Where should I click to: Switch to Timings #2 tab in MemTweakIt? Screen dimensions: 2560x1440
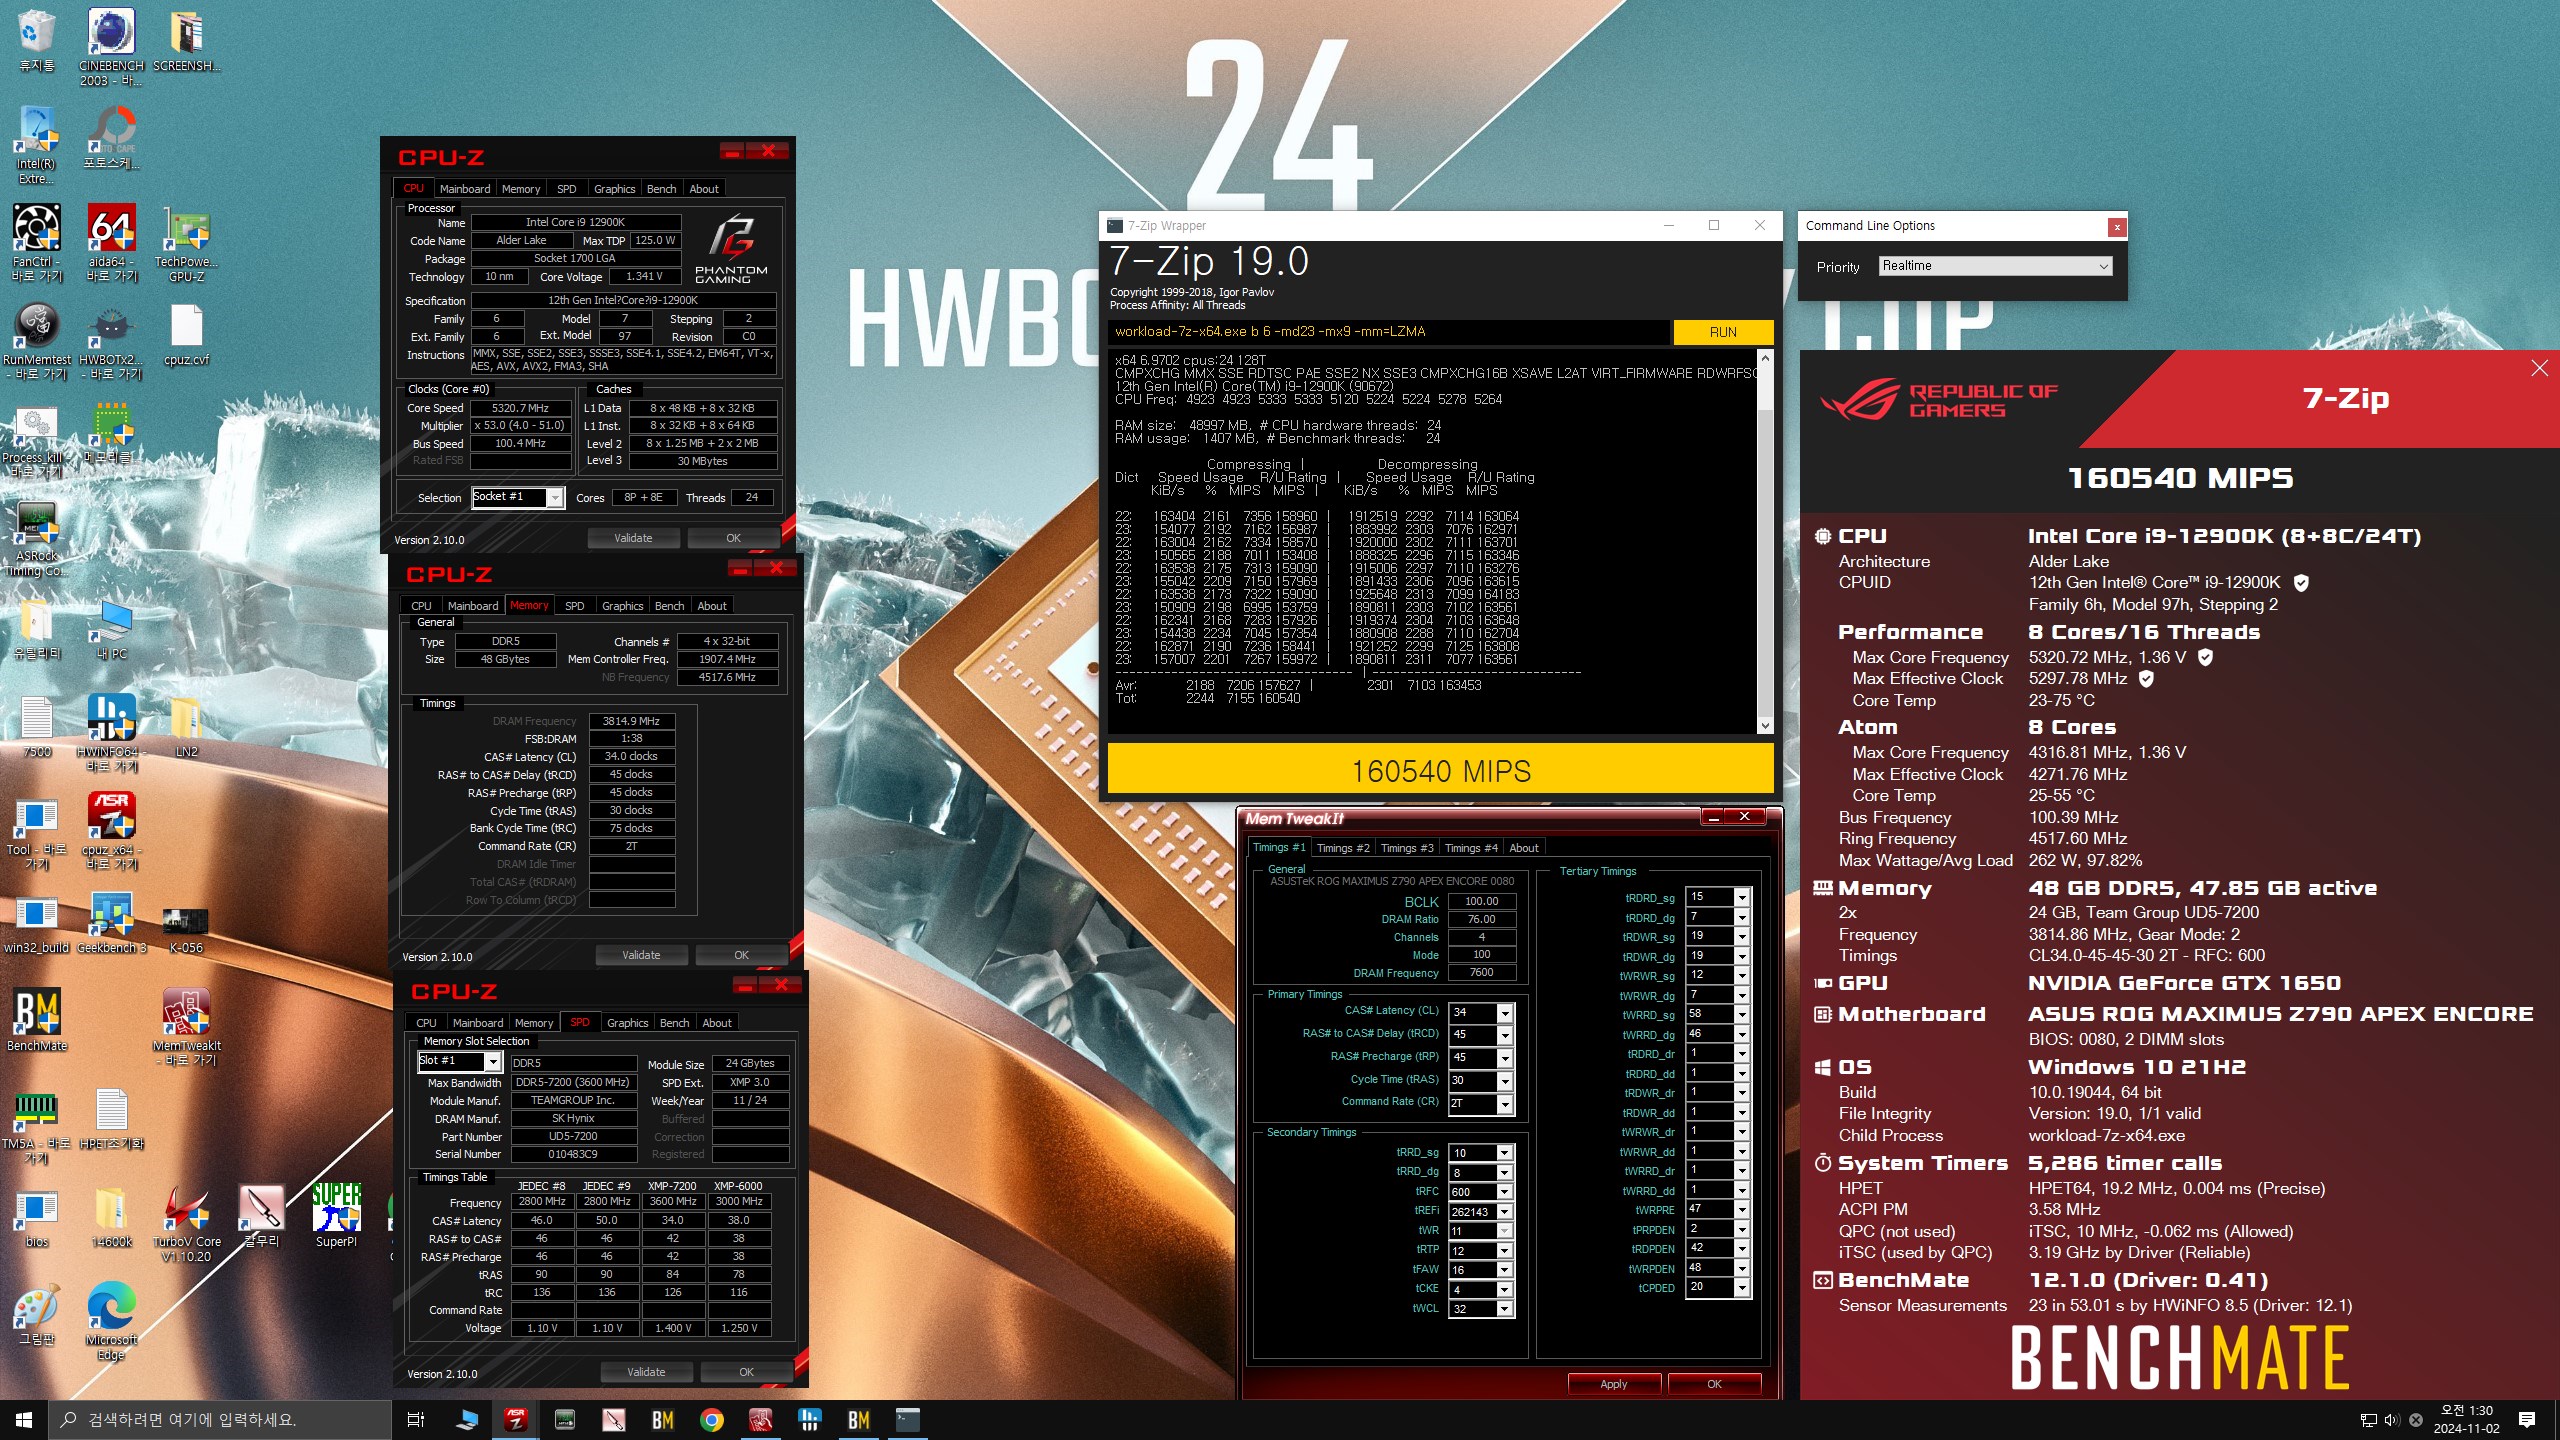click(1343, 848)
